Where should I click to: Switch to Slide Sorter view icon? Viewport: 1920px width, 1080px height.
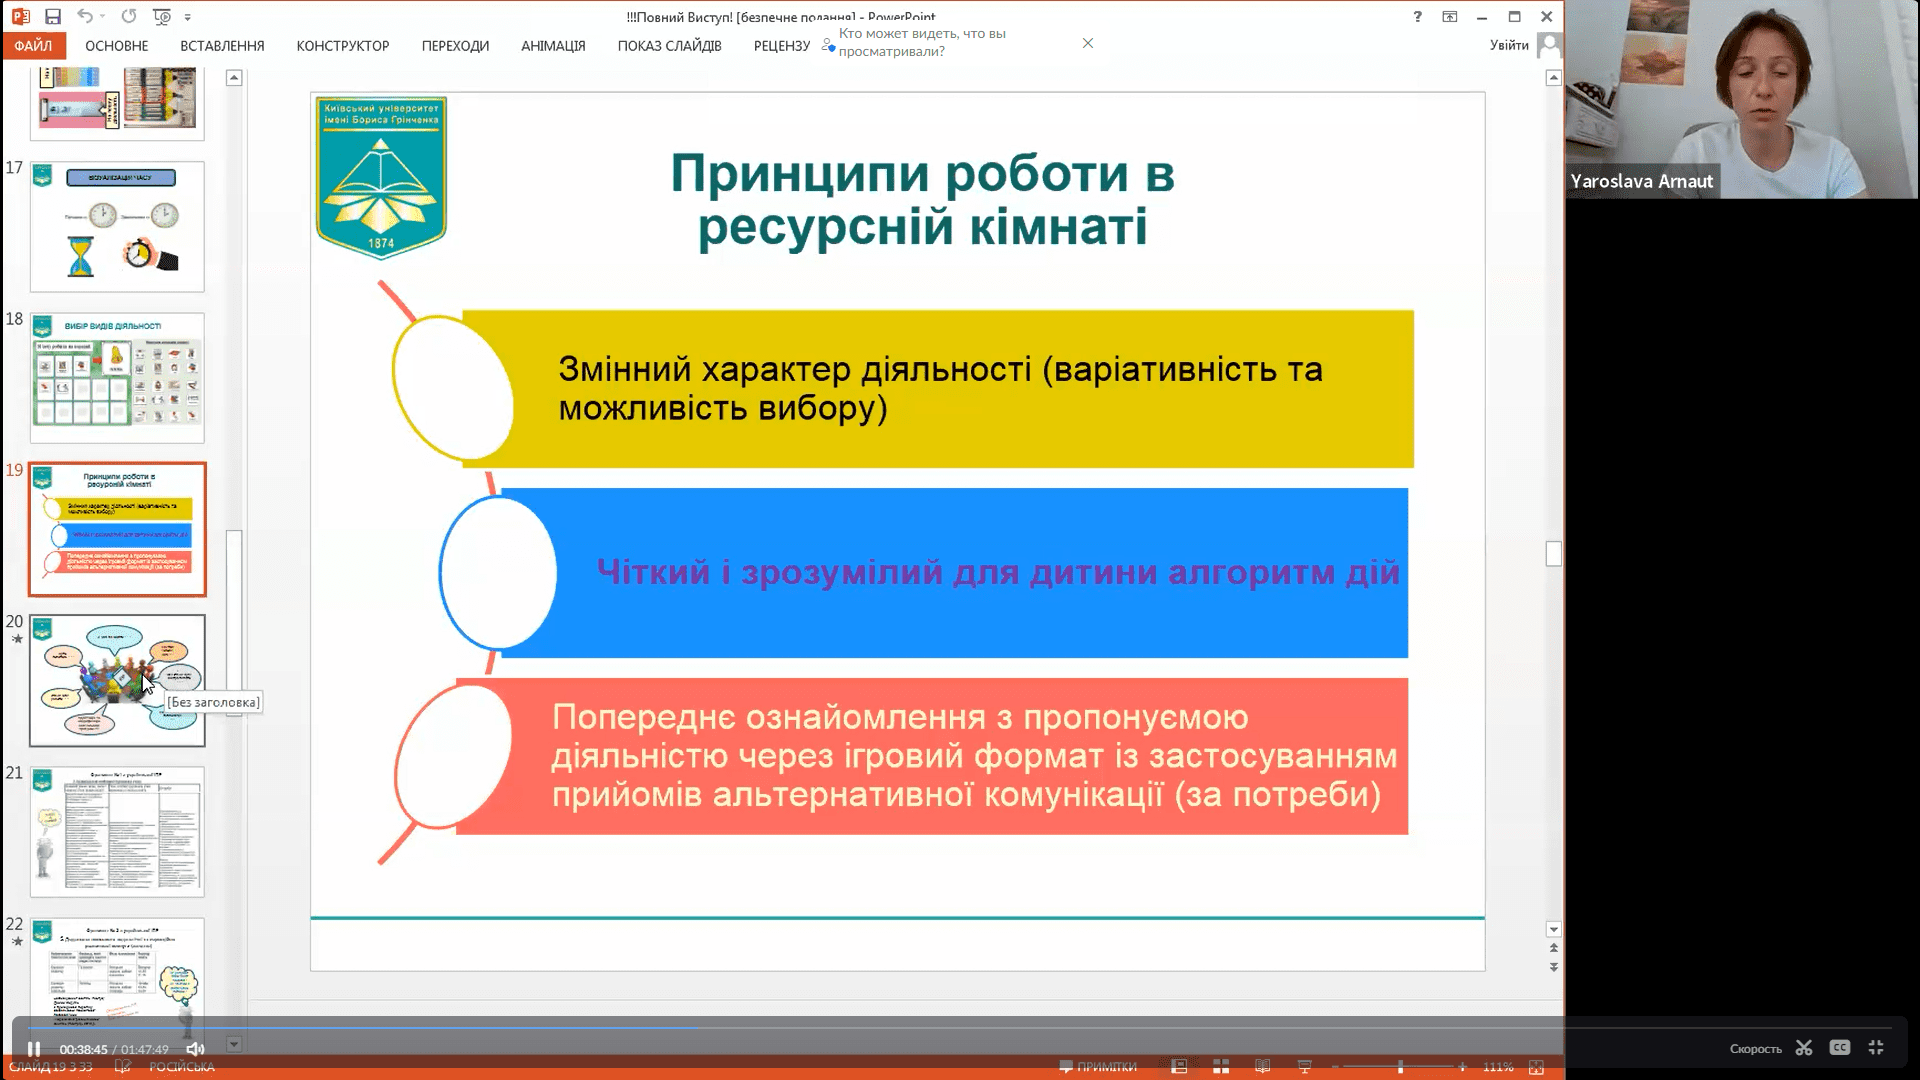click(x=1221, y=1066)
